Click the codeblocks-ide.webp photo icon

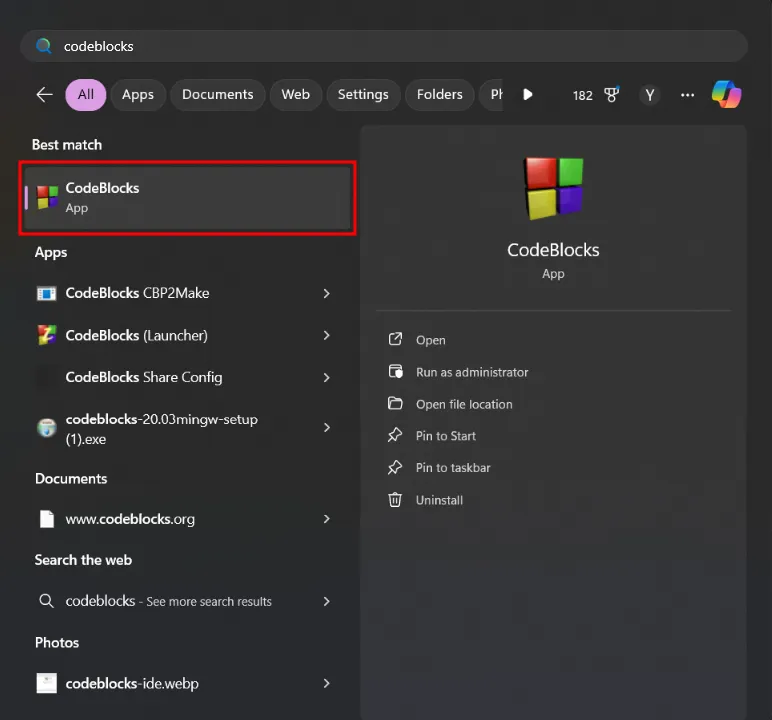click(x=47, y=684)
